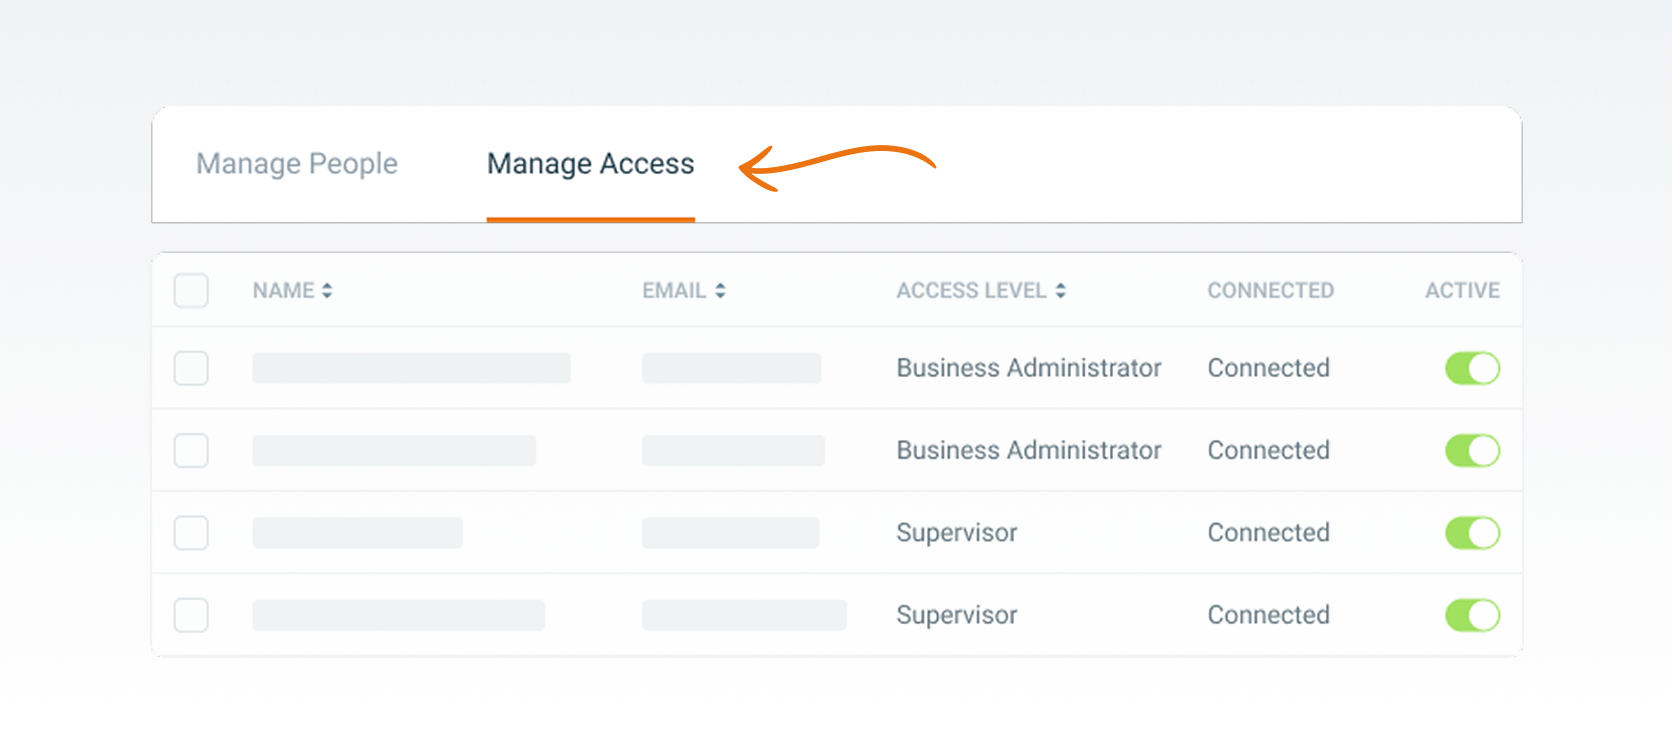Select the Manage Access tab
This screenshot has width=1672, height=730.
[590, 164]
